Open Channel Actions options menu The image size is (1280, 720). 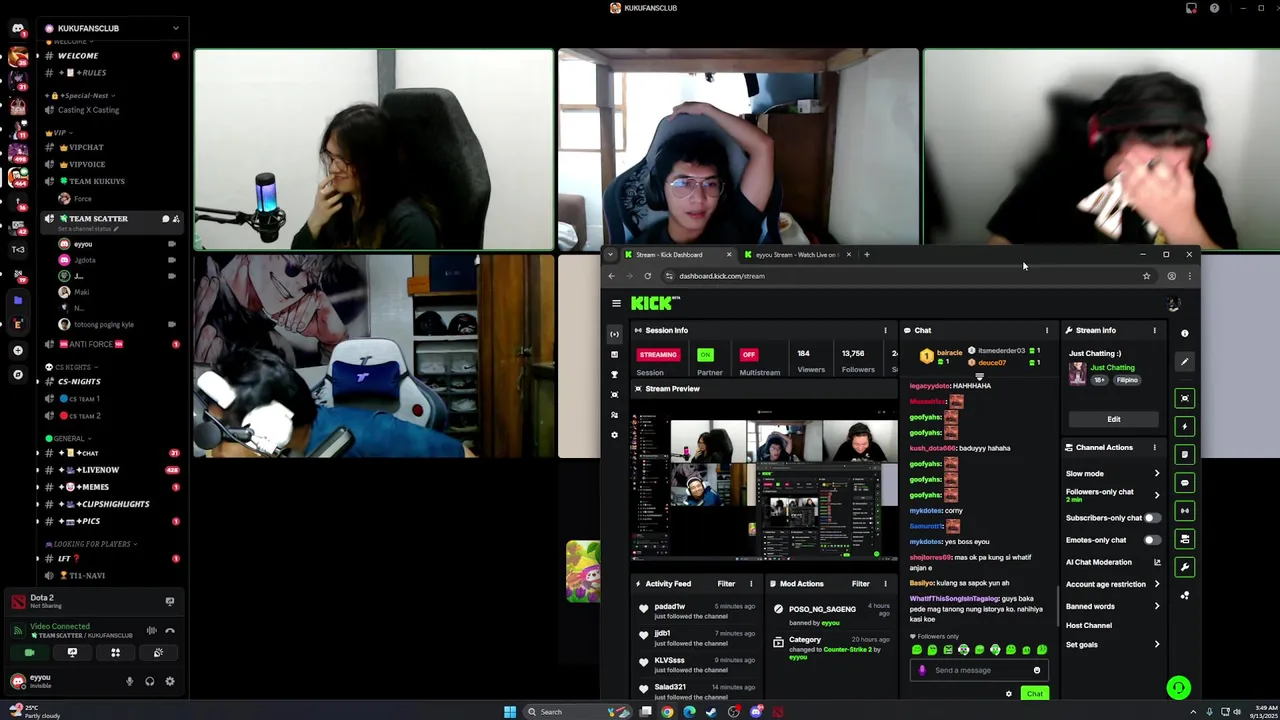pos(1154,447)
